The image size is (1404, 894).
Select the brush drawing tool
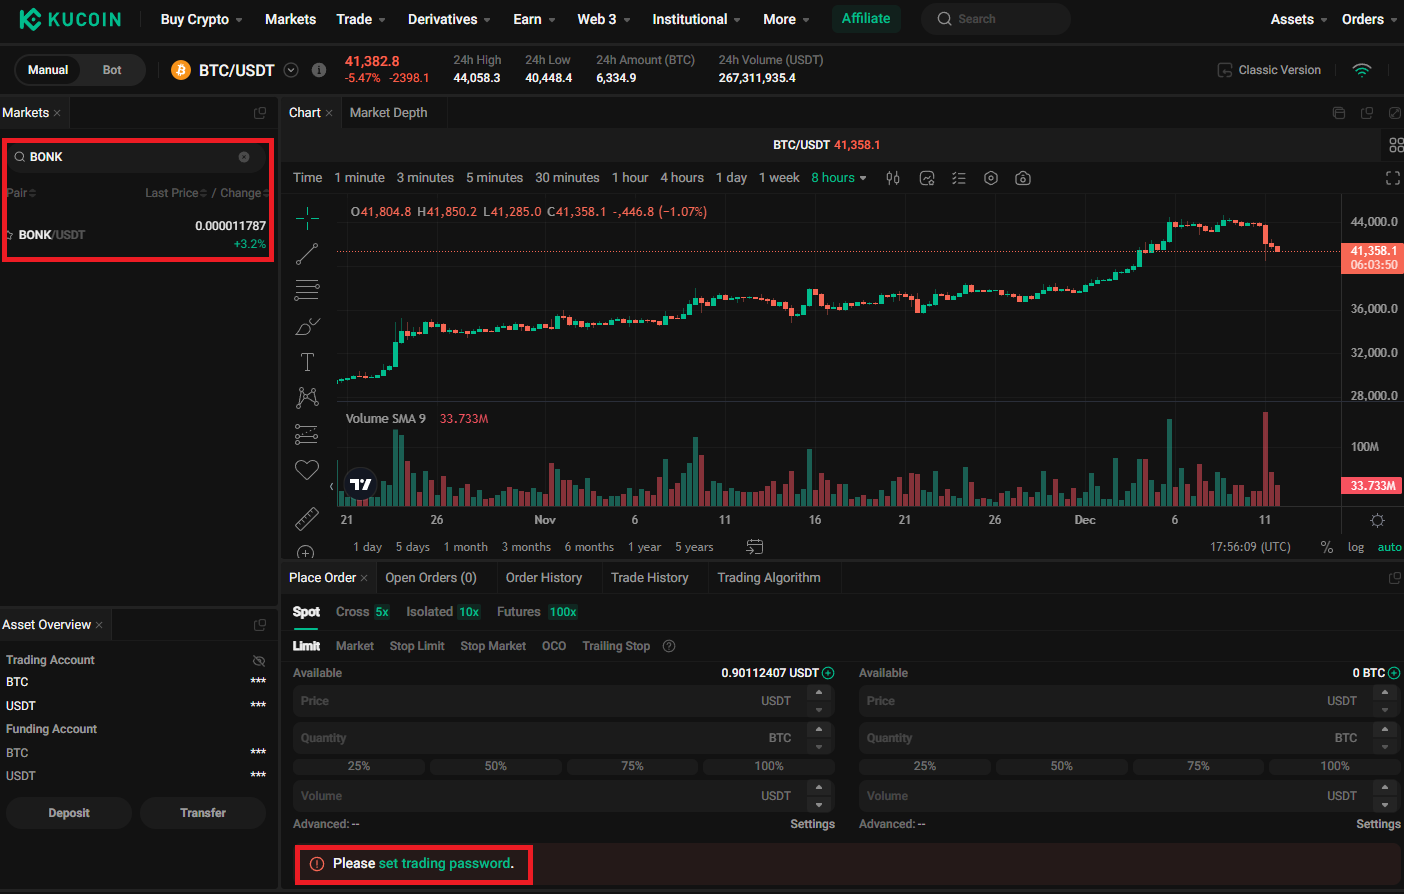307,326
